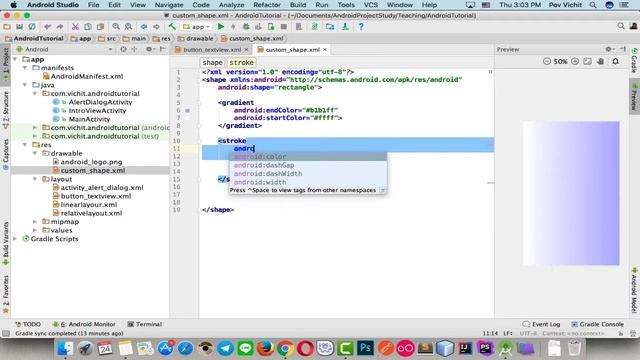Zoom in the preview with plus icon
This screenshot has width=640, height=360.
point(575,61)
